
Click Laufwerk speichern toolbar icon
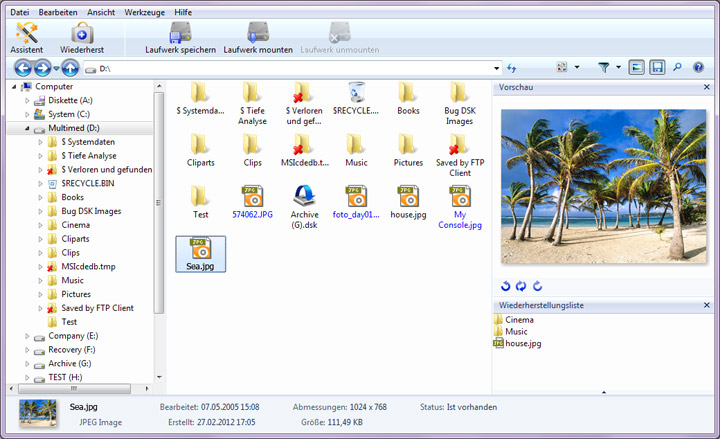(x=180, y=38)
